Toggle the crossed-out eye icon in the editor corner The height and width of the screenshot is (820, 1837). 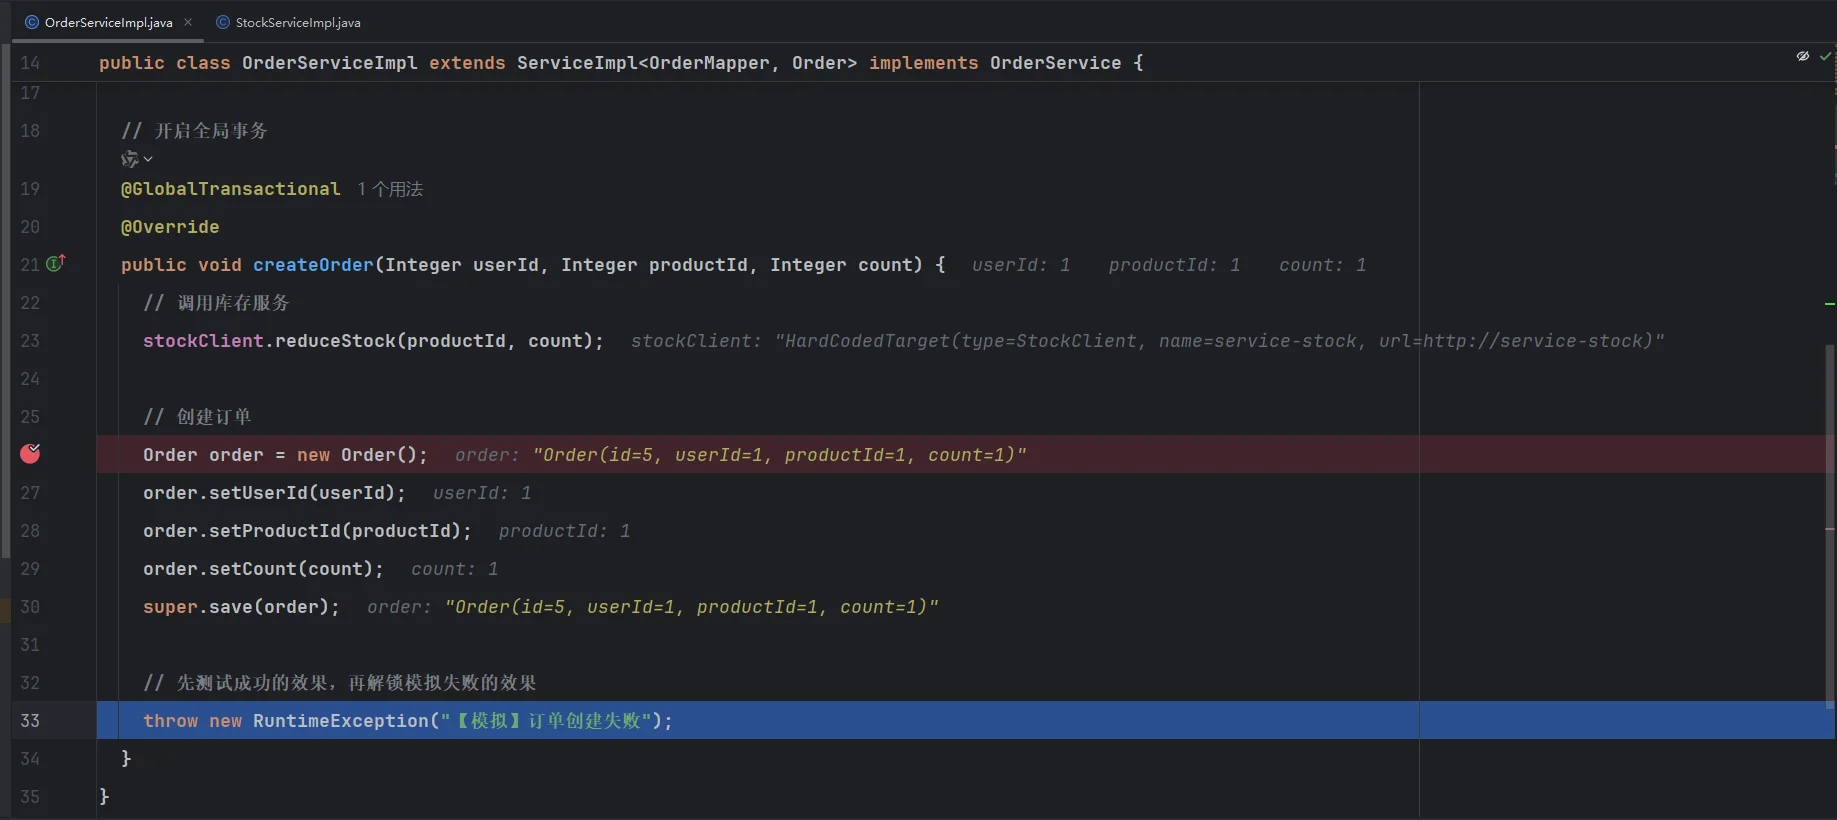(1802, 56)
